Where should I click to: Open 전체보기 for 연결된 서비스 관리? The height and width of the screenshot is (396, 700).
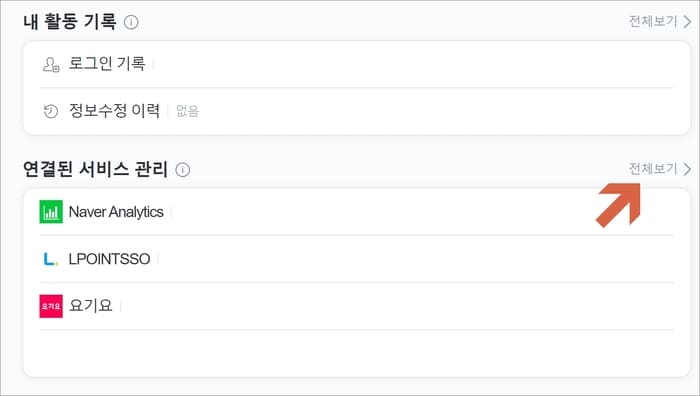[653, 169]
